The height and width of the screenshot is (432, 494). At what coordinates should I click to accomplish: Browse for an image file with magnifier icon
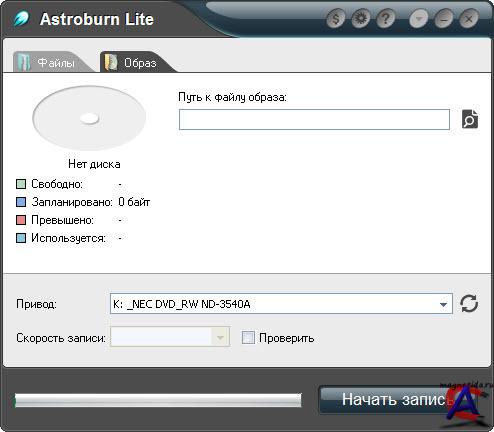470,119
